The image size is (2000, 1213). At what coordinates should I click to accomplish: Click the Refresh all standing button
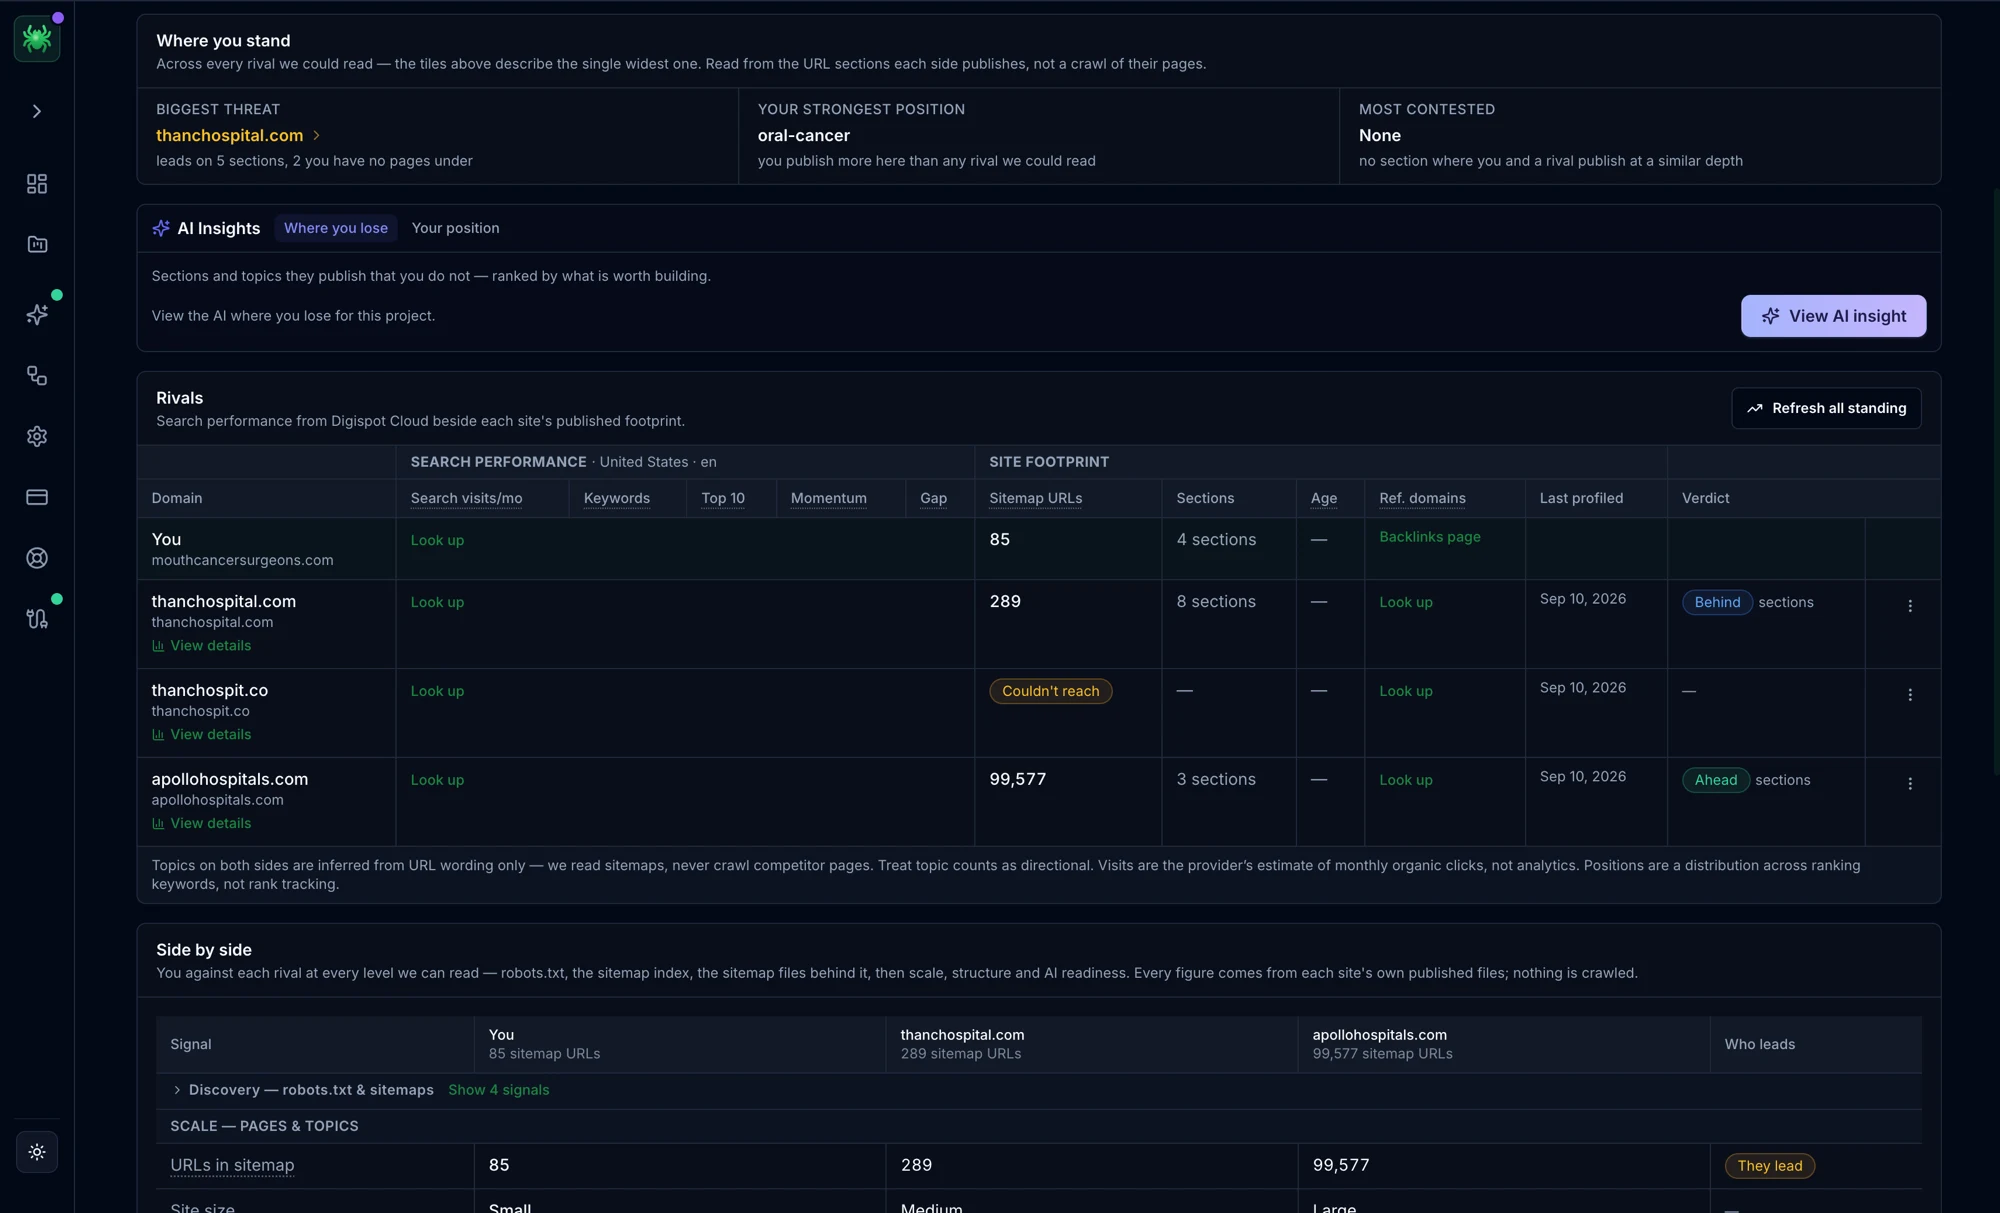click(x=1826, y=408)
